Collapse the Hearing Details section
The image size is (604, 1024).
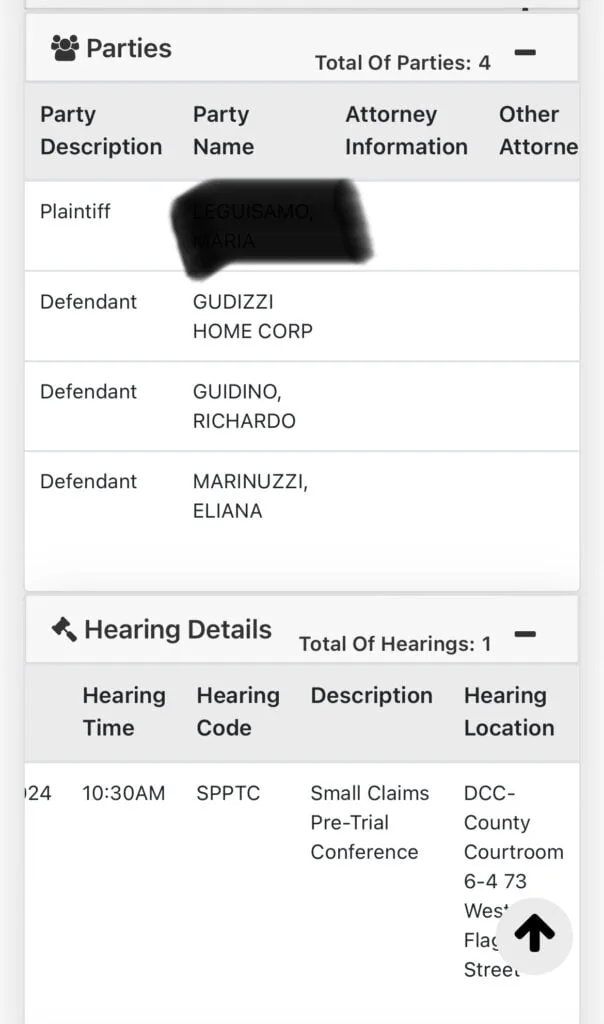tap(525, 633)
